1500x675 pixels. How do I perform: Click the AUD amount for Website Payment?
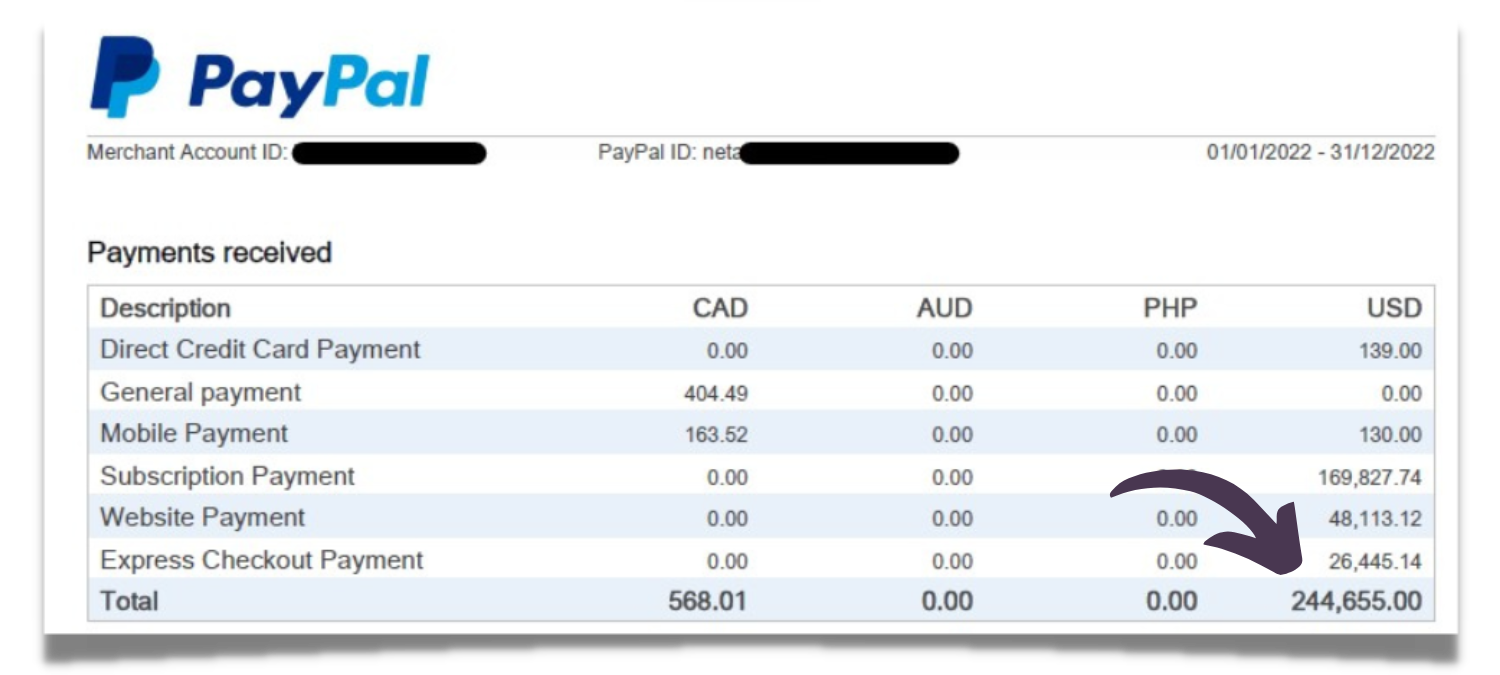tap(953, 520)
